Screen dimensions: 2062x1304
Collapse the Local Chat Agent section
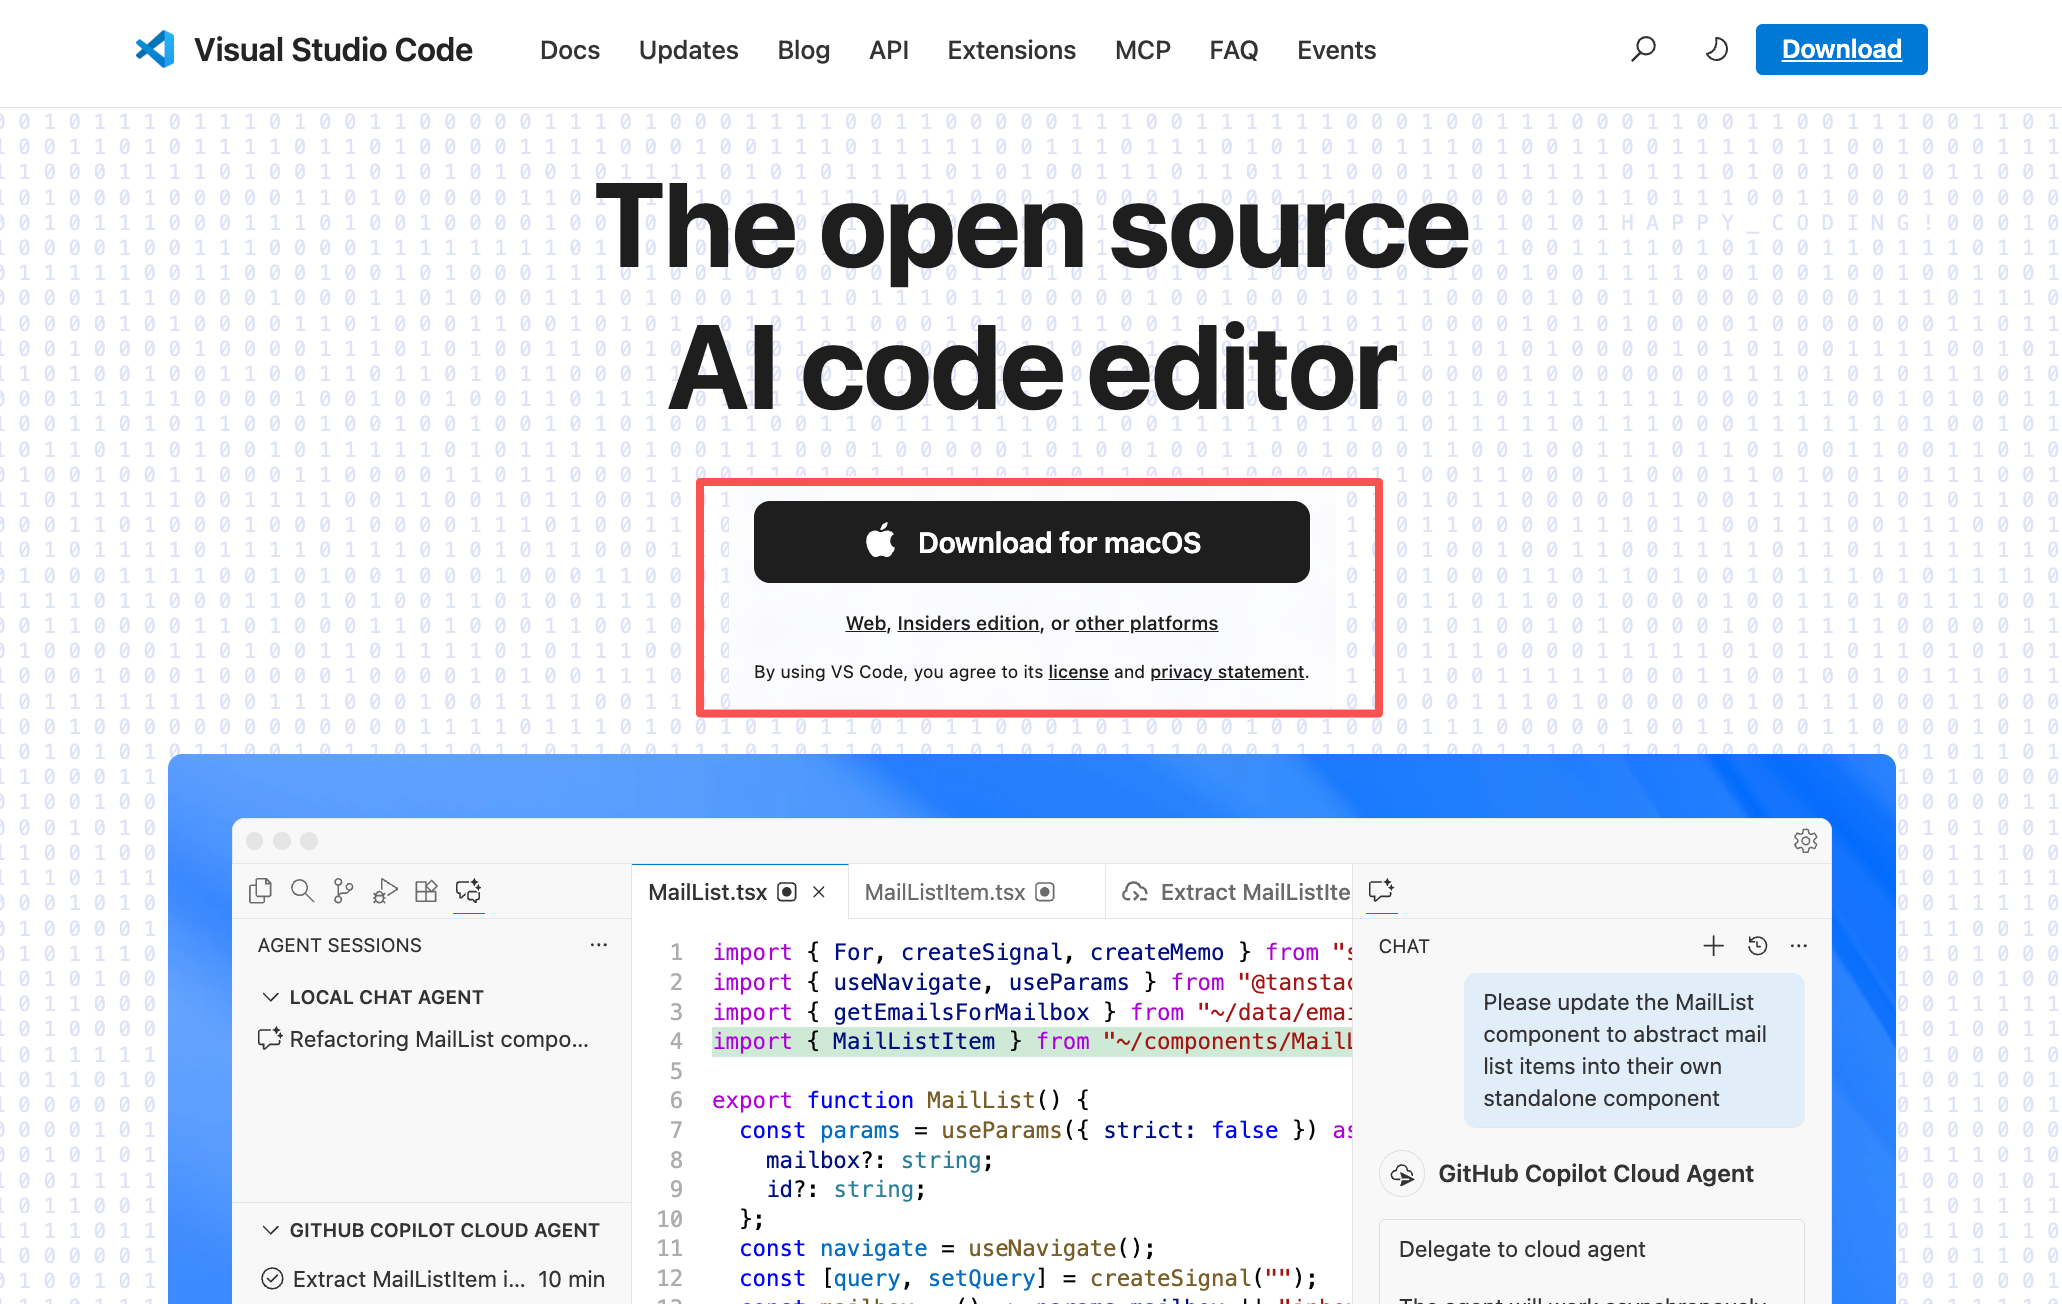(270, 996)
